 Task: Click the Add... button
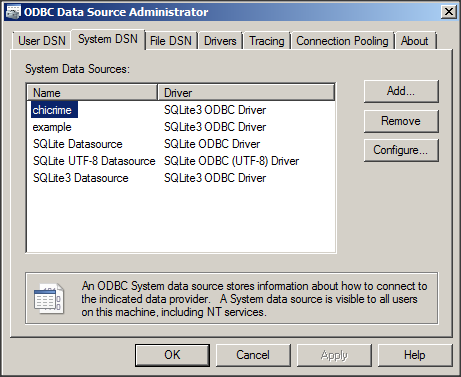401,91
